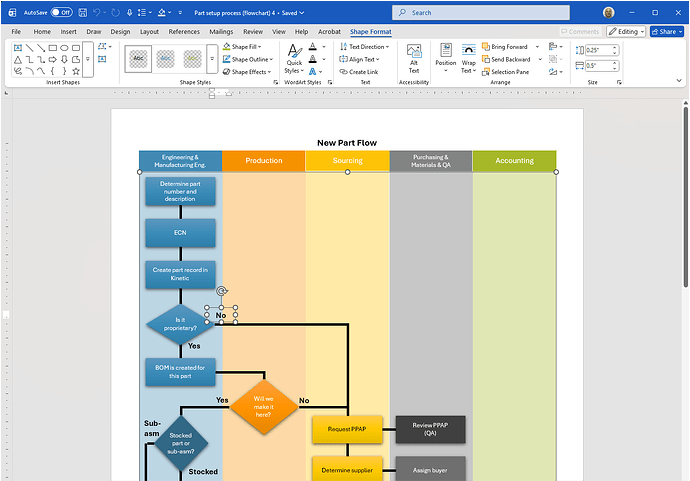Click the Share button

667,32
